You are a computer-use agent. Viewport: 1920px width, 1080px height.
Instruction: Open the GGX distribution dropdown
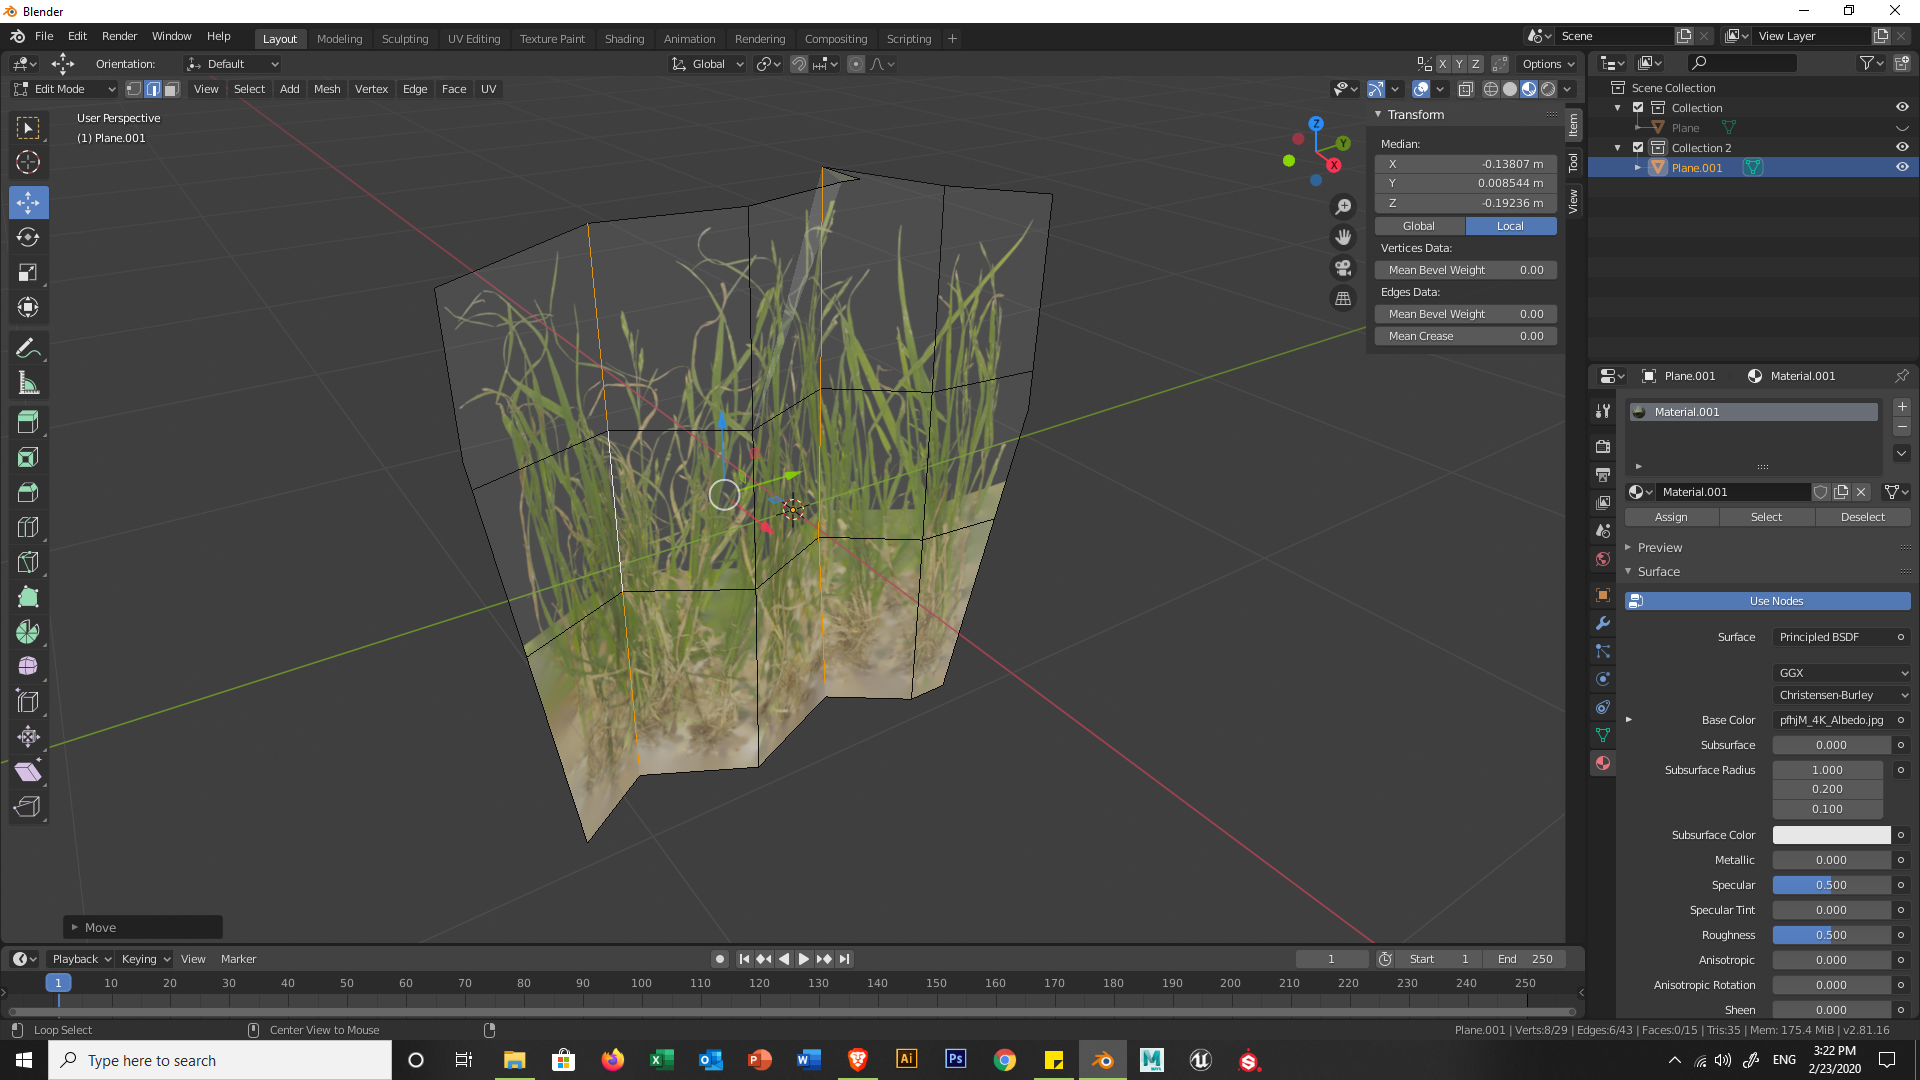click(1842, 673)
